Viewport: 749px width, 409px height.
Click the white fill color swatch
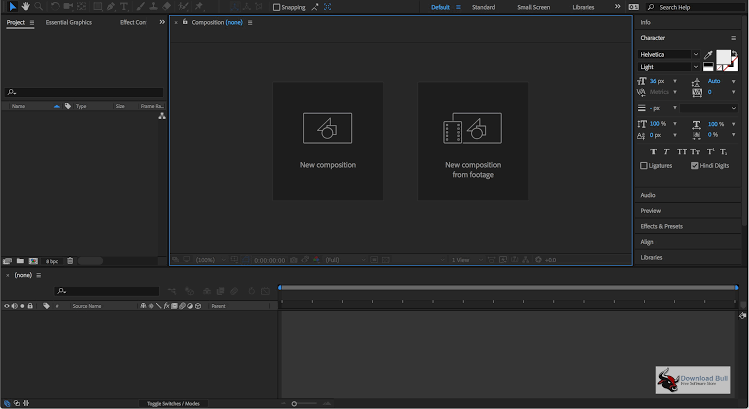tap(723, 57)
